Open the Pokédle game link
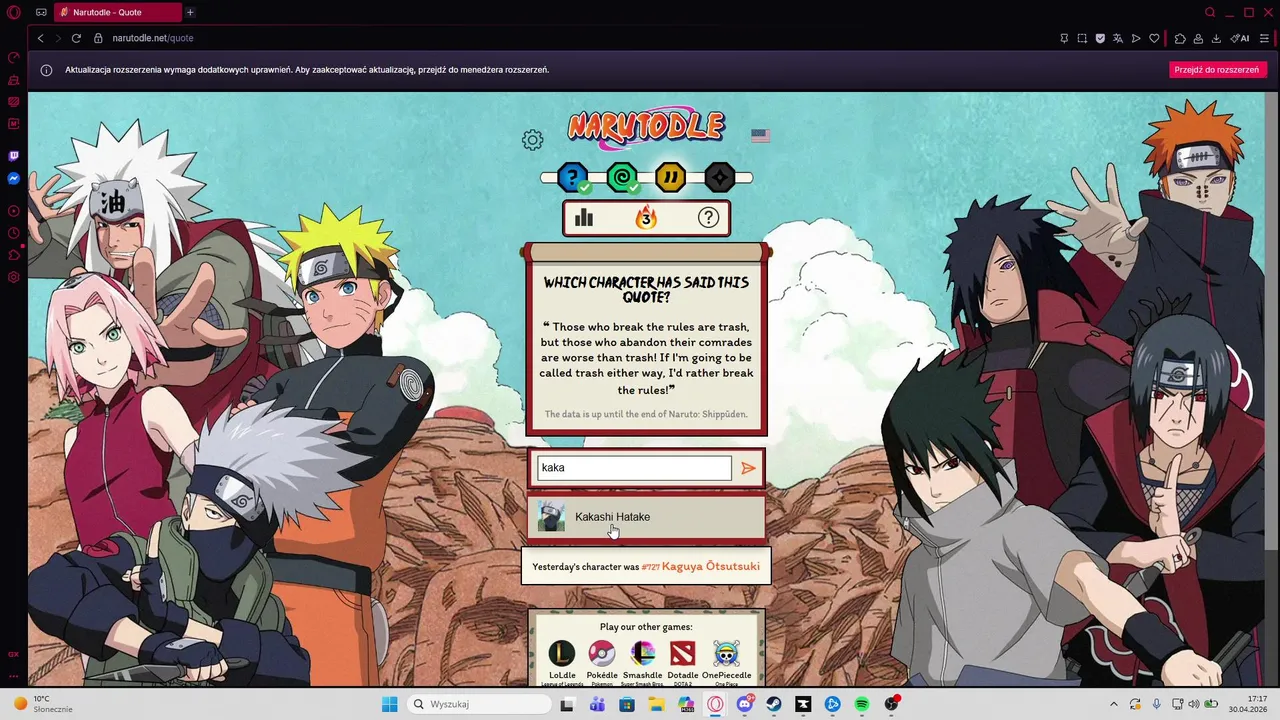 pyautogui.click(x=602, y=661)
